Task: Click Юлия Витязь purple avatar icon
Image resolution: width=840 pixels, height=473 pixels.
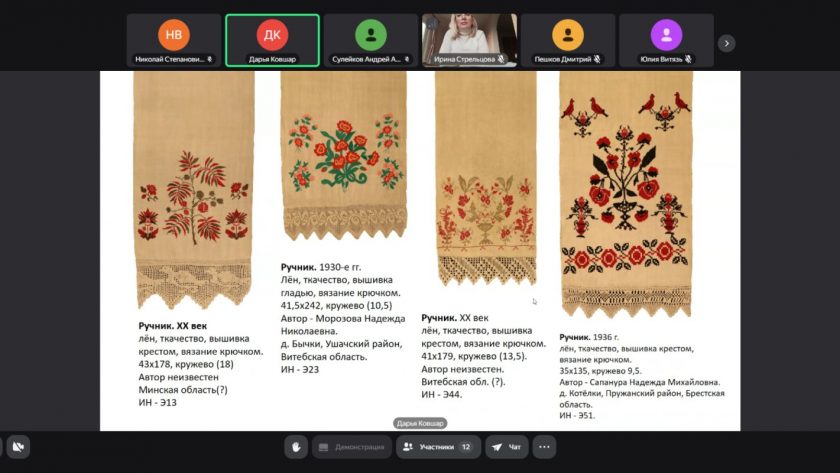Action: point(666,35)
